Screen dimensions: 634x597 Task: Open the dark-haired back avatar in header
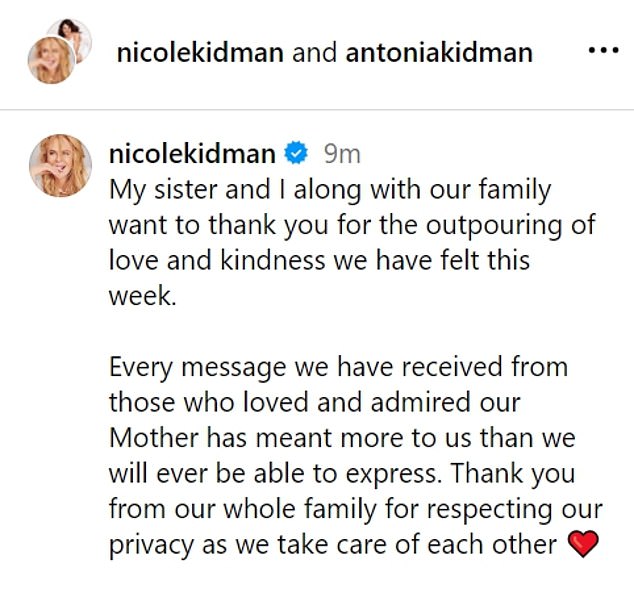point(72,36)
